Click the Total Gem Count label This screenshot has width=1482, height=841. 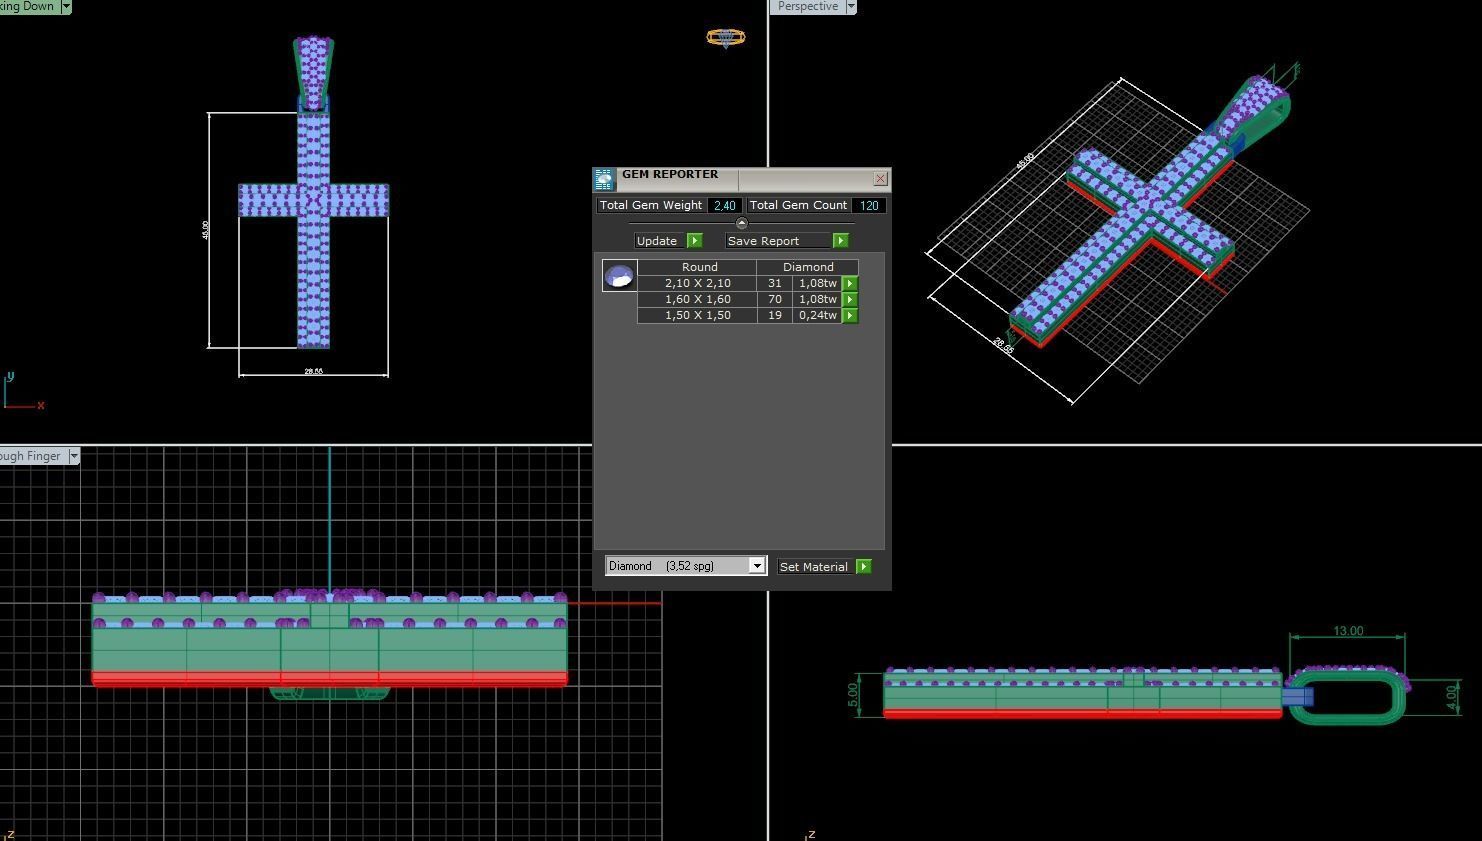tap(798, 205)
